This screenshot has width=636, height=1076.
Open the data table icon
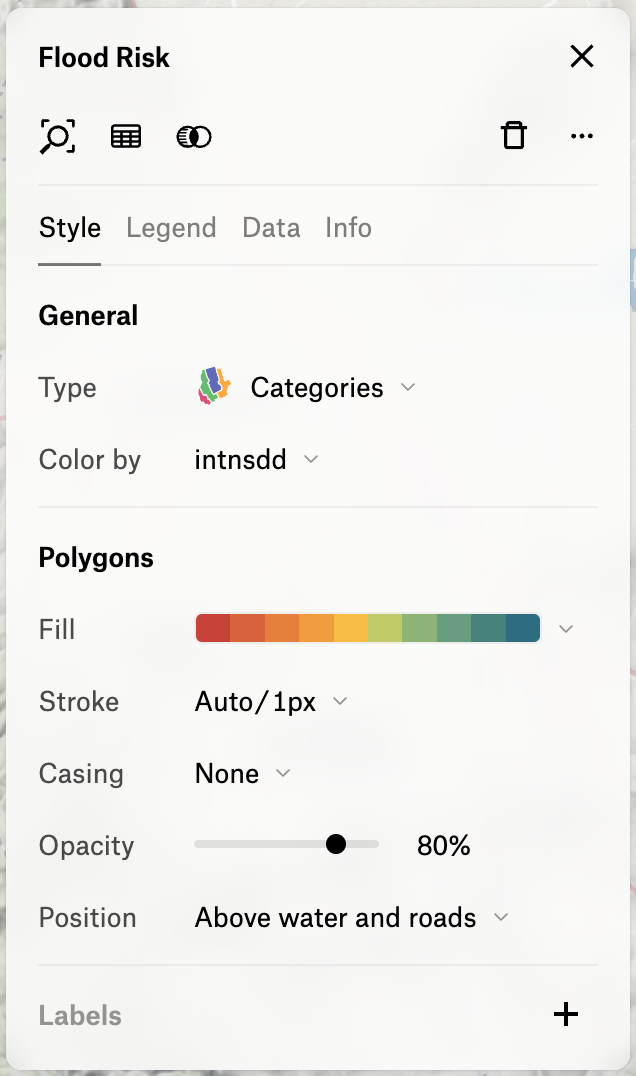pos(126,137)
